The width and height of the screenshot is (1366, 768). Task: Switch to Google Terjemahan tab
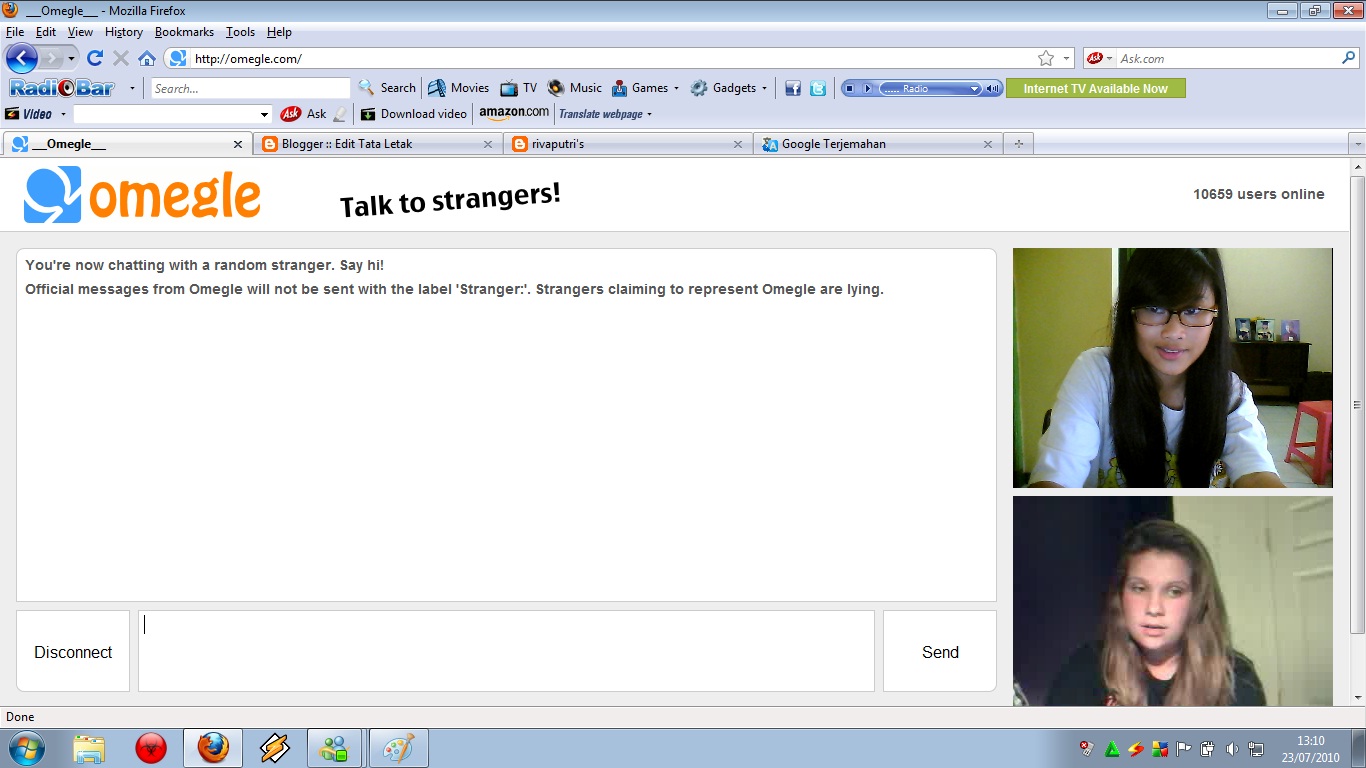tap(878, 144)
